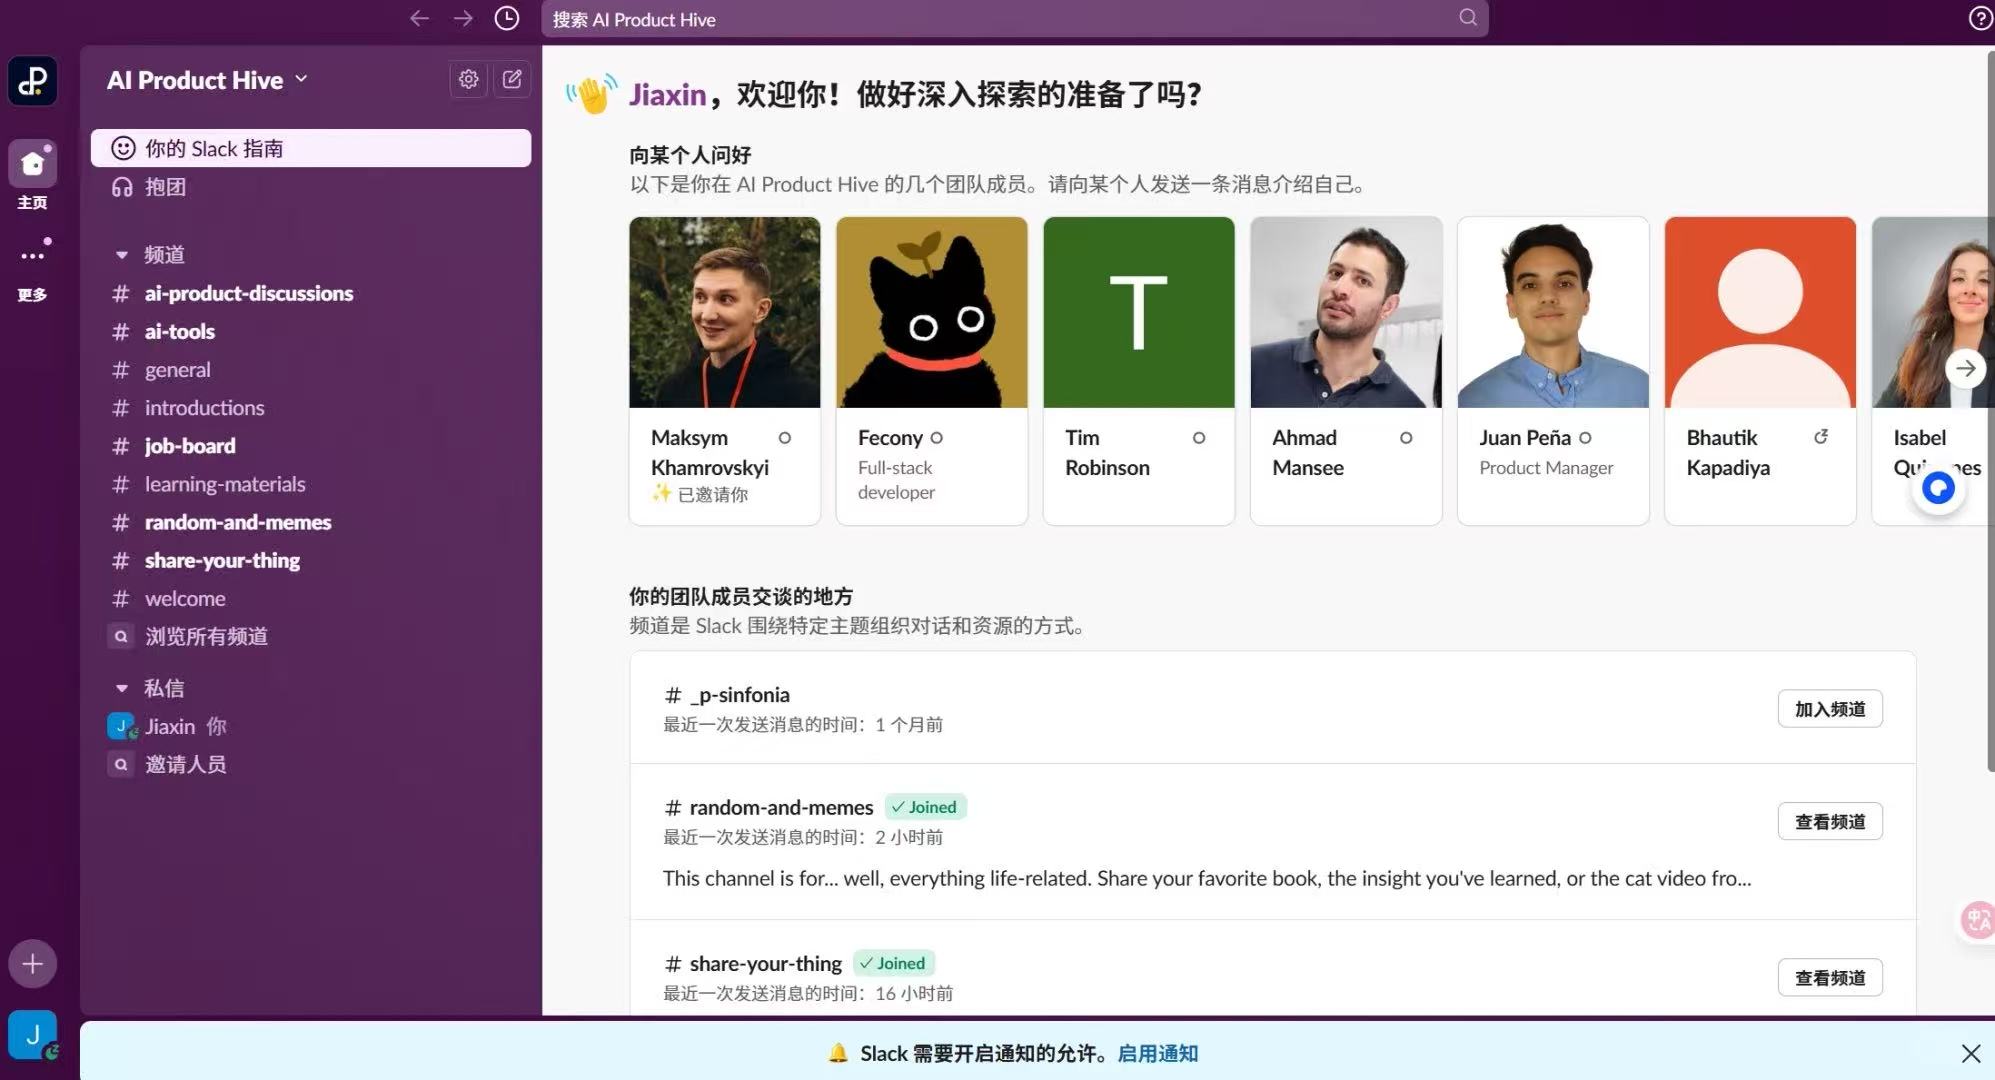
Task: Click the 启用通知 enable notifications link
Action: 1157,1053
